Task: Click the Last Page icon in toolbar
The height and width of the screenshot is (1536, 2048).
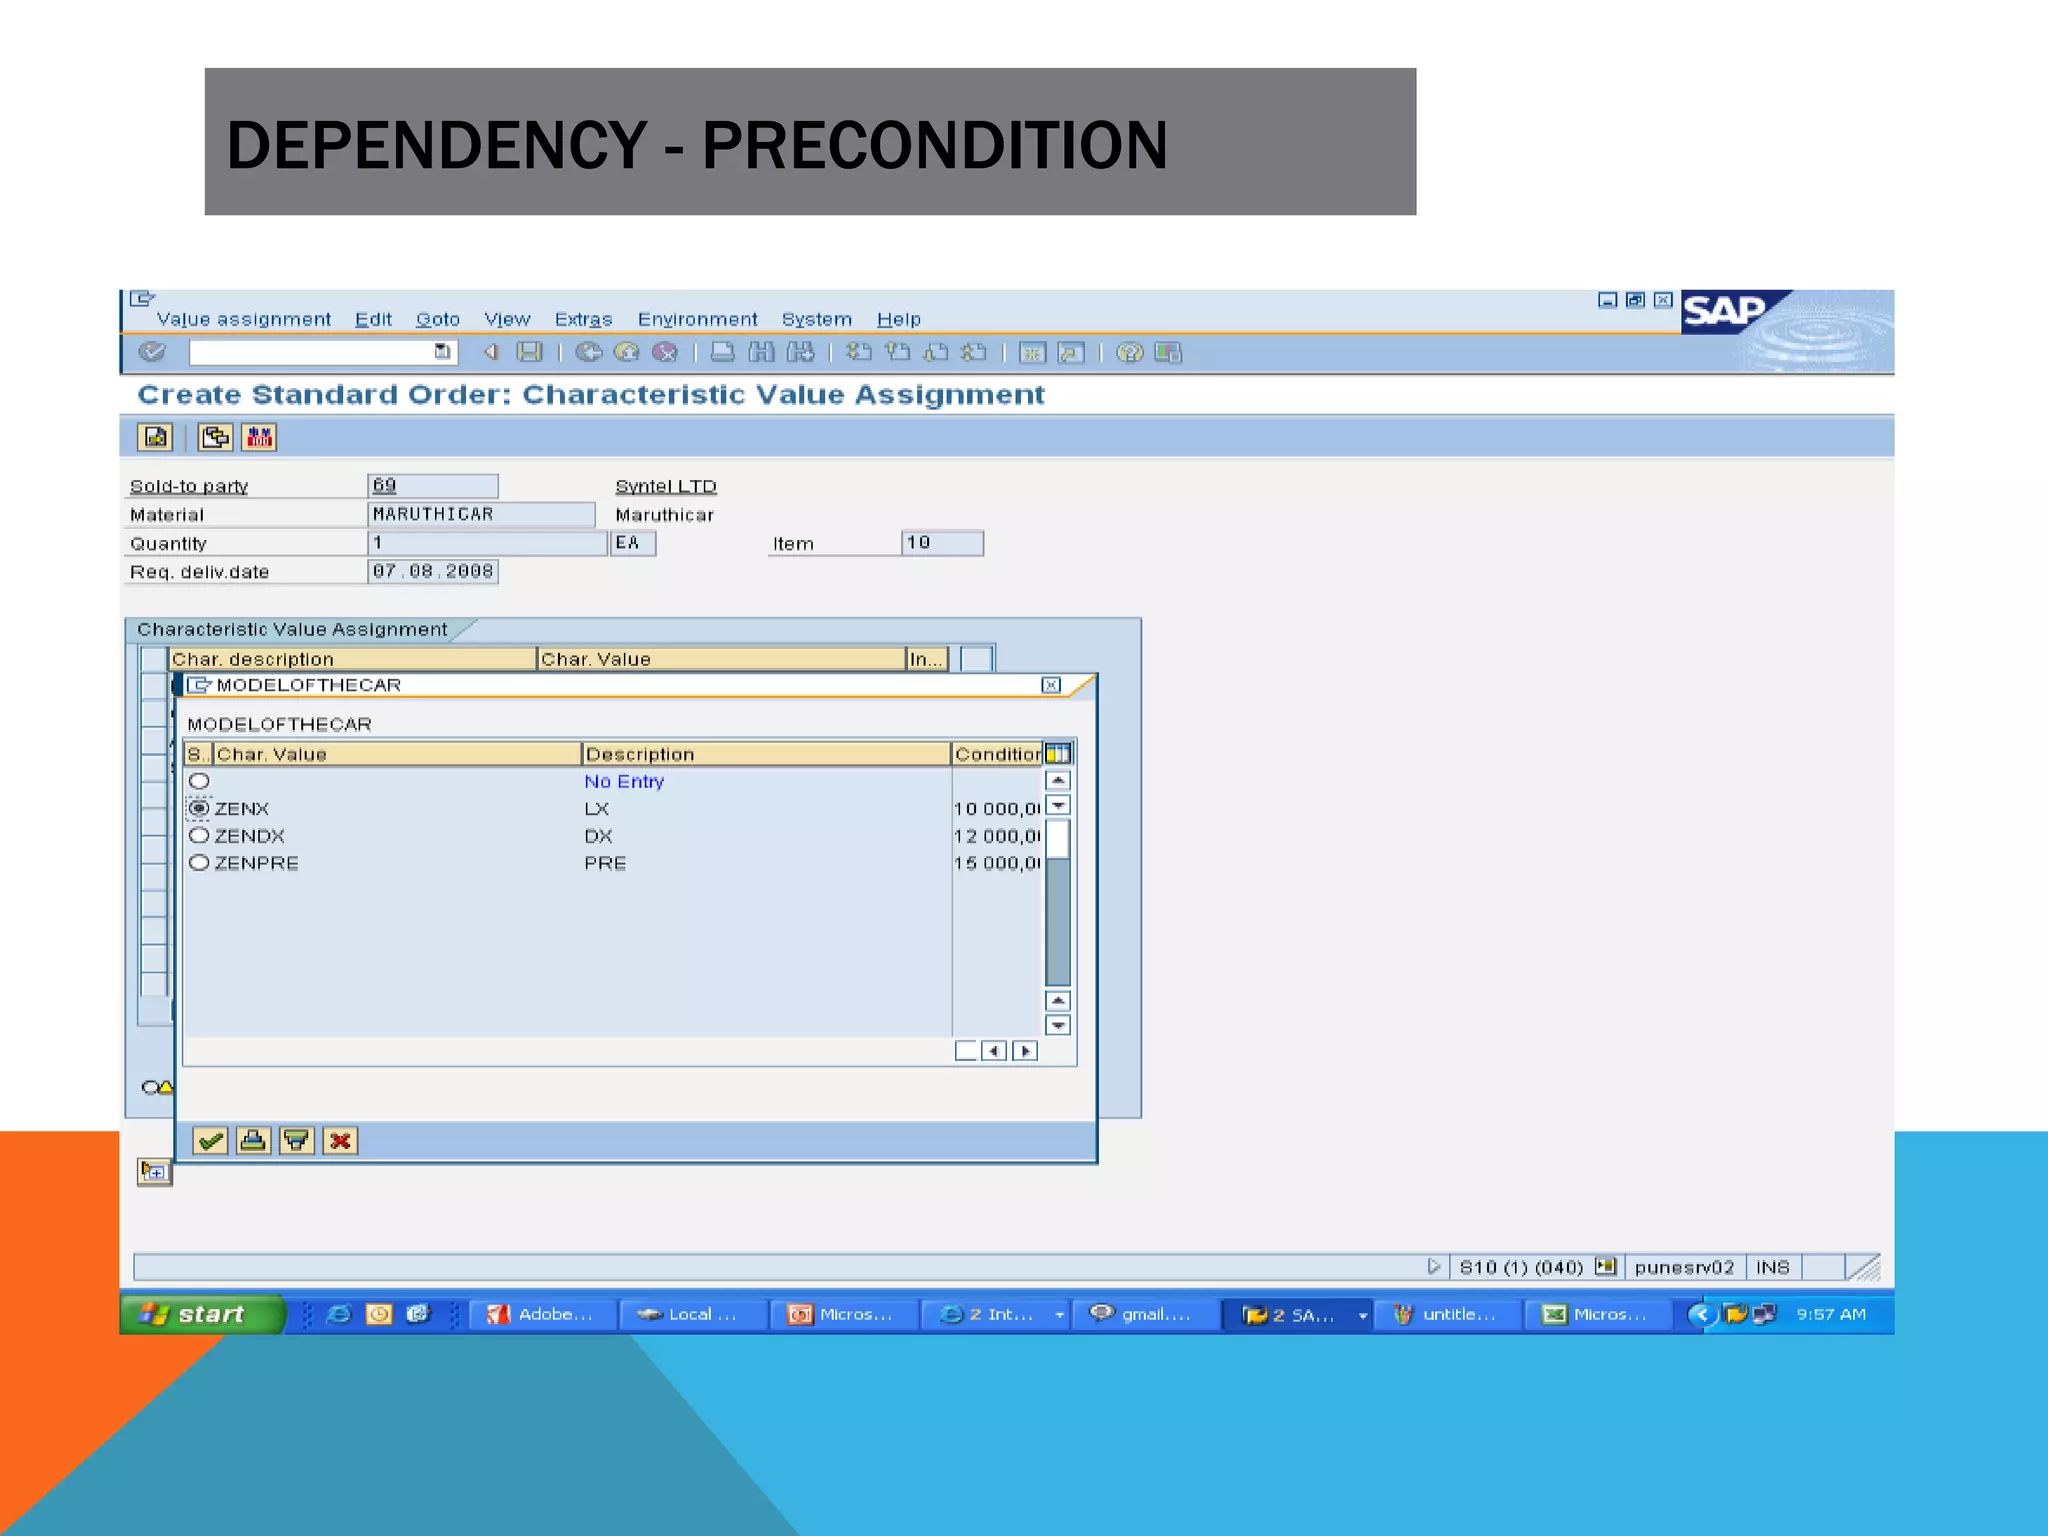Action: 974,352
